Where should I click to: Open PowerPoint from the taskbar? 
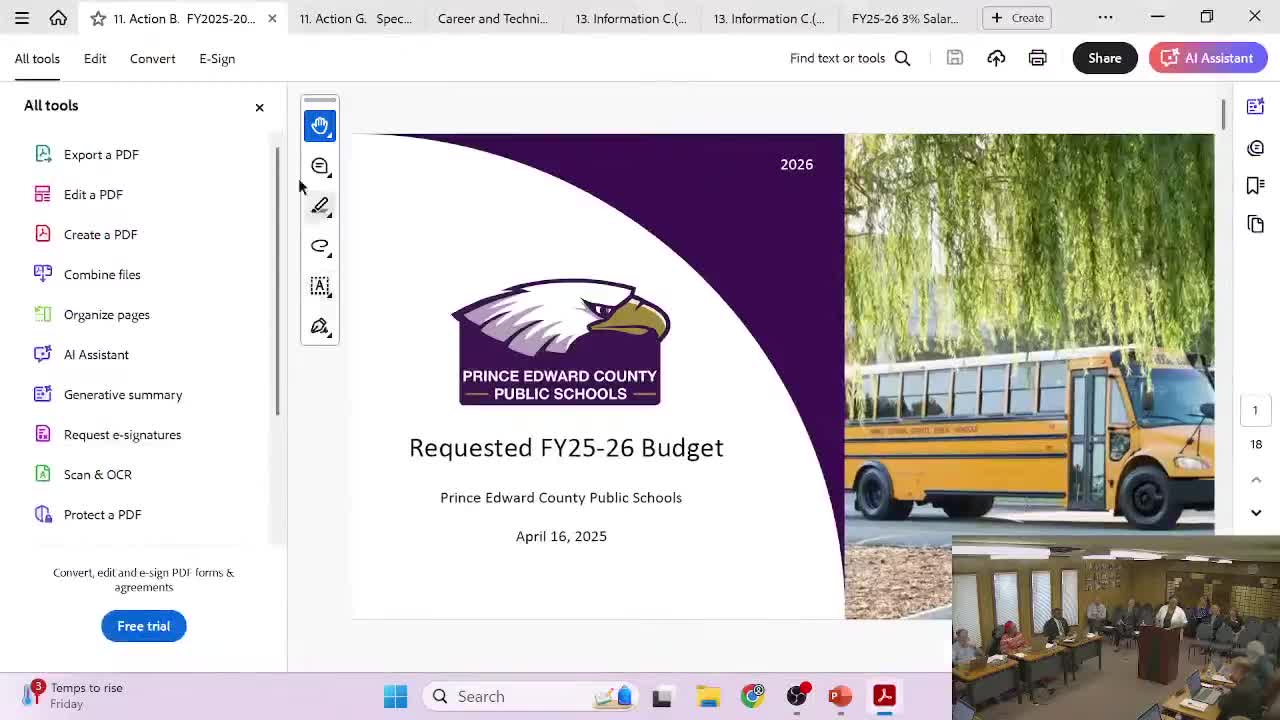click(x=840, y=696)
